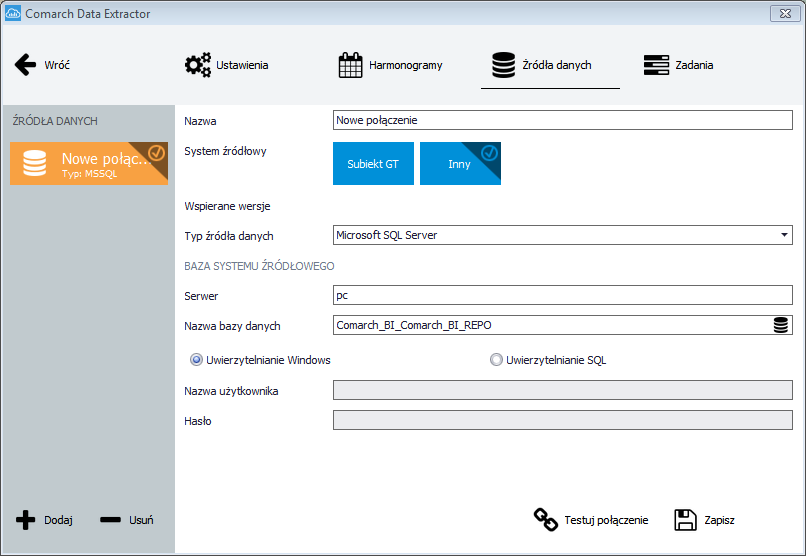Go back using the Wróć label

click(57, 65)
